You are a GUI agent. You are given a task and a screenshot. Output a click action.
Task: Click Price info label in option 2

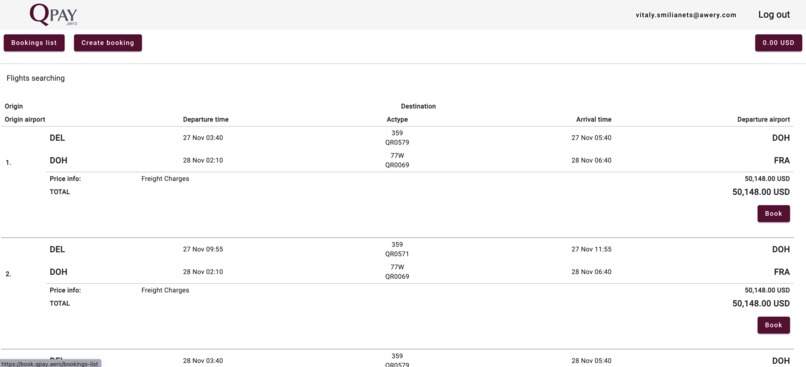65,290
